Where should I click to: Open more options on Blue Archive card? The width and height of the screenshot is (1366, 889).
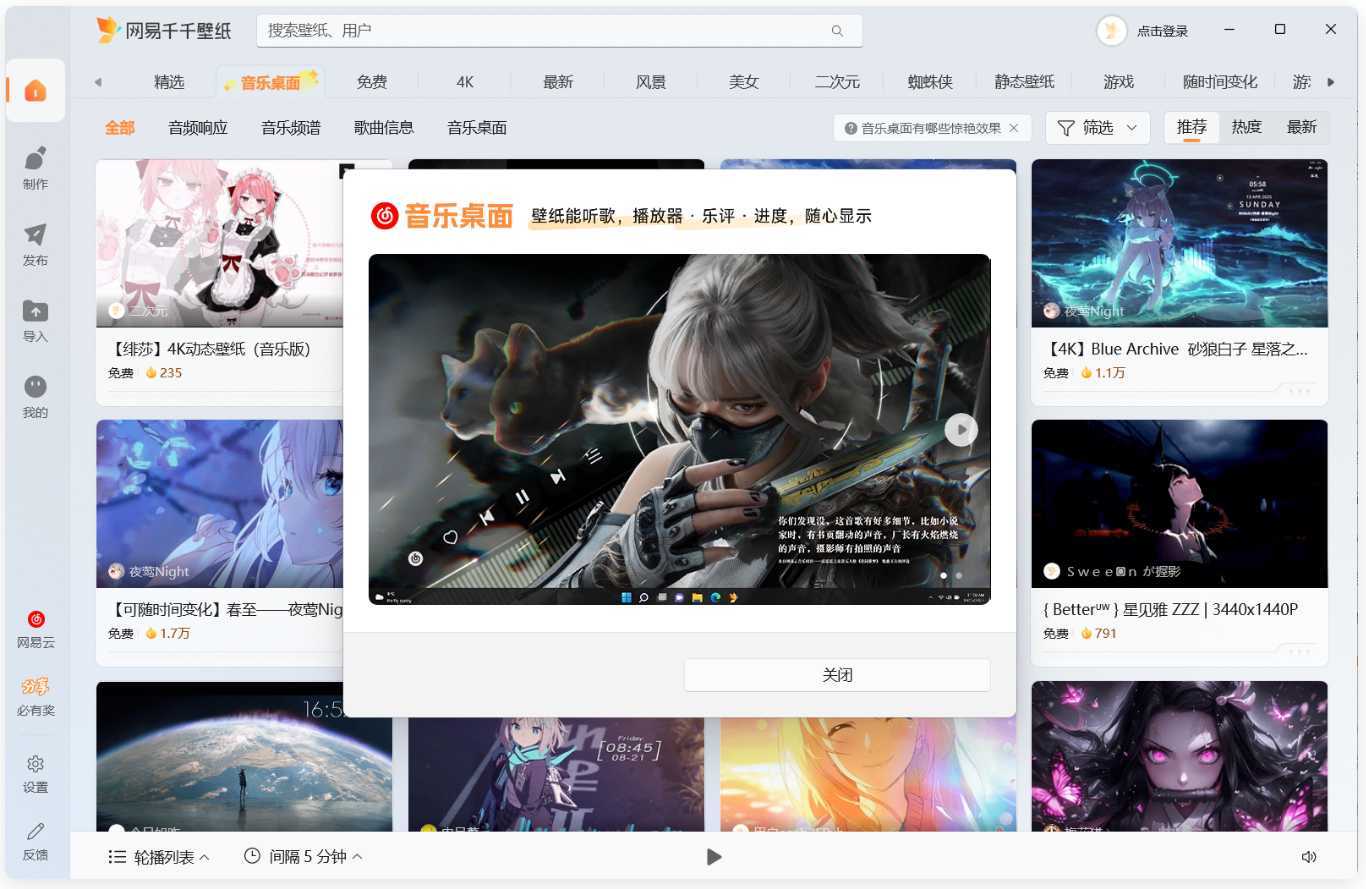(1300, 391)
